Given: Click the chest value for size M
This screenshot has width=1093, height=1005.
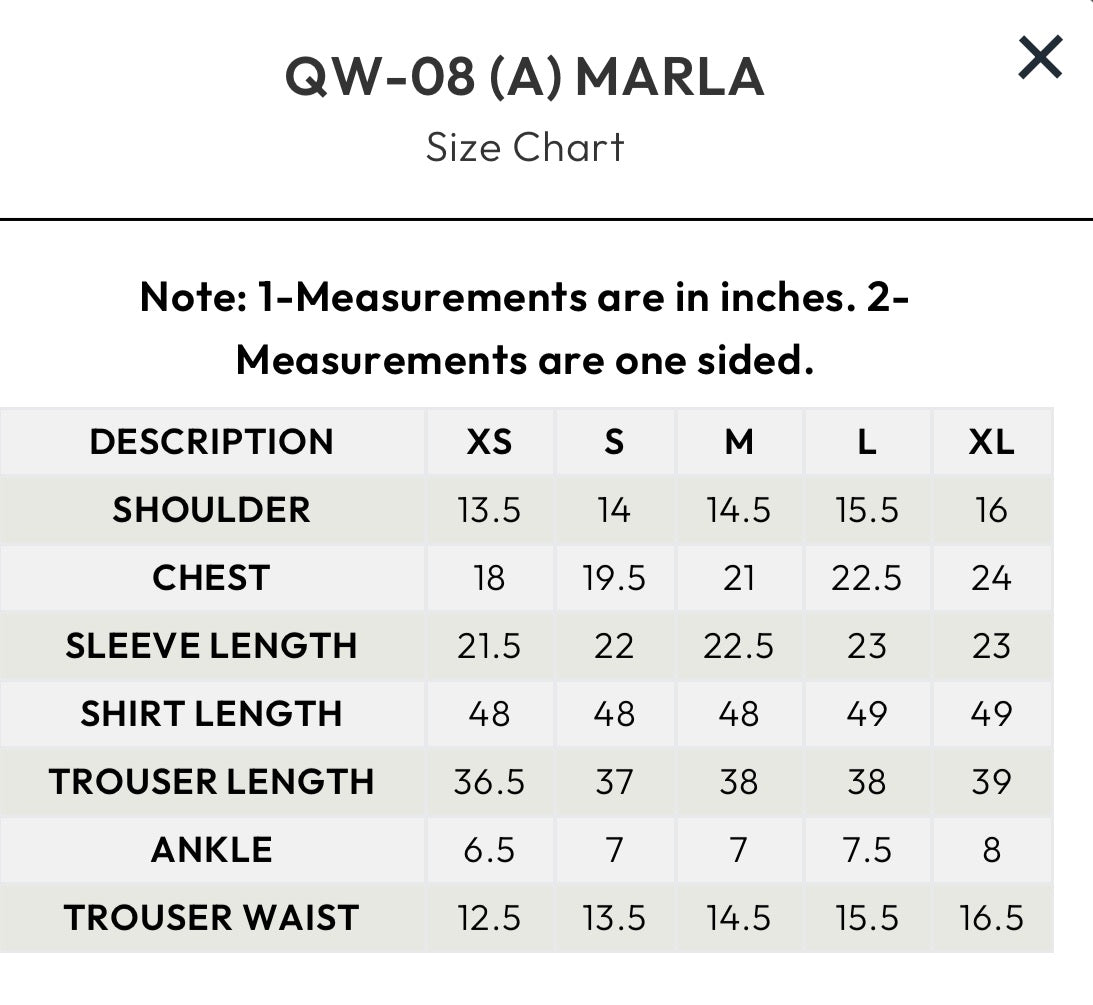Looking at the screenshot, I should [739, 578].
